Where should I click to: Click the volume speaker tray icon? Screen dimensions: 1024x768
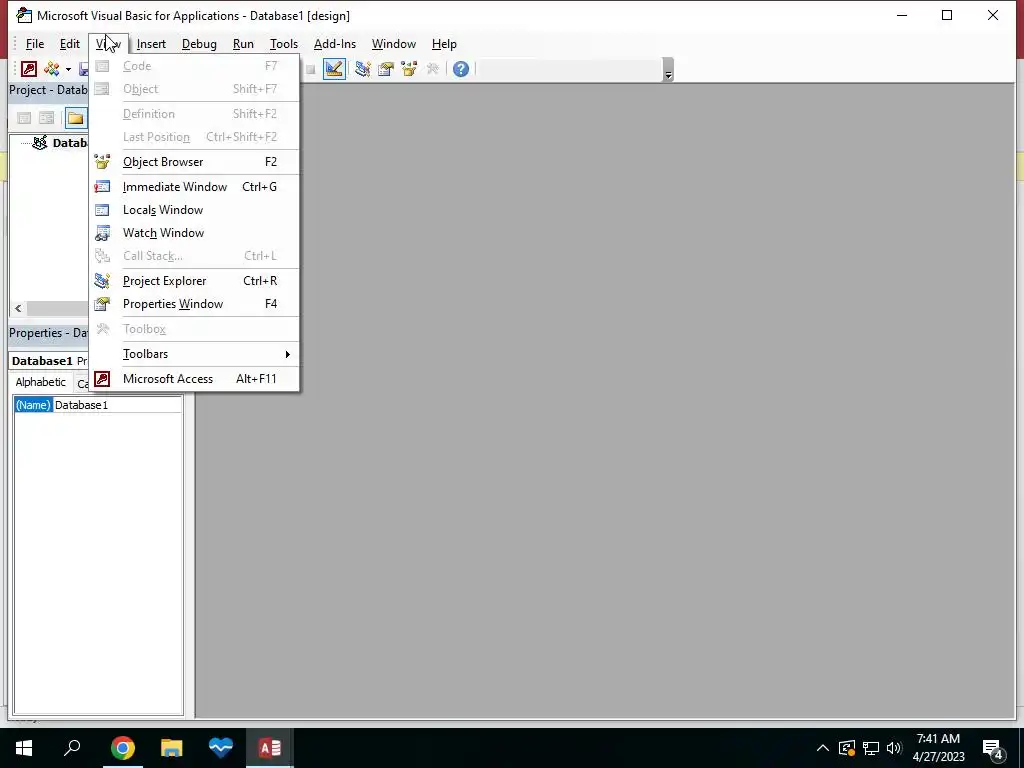point(895,748)
